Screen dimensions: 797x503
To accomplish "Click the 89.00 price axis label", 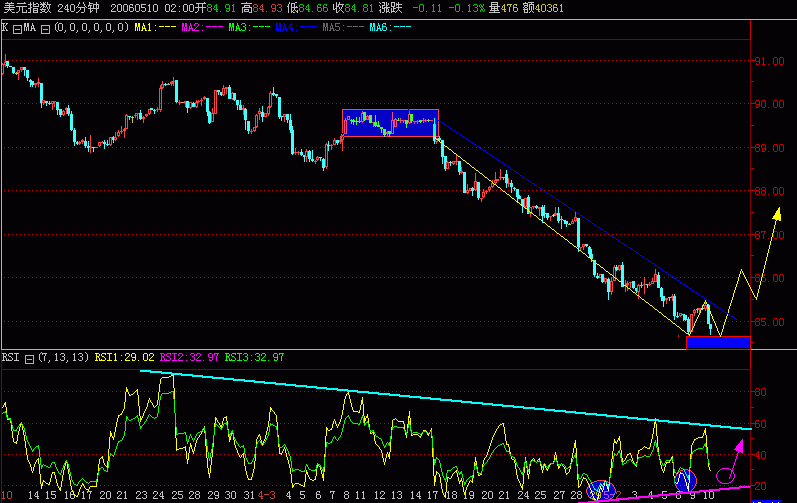I will pos(770,148).
